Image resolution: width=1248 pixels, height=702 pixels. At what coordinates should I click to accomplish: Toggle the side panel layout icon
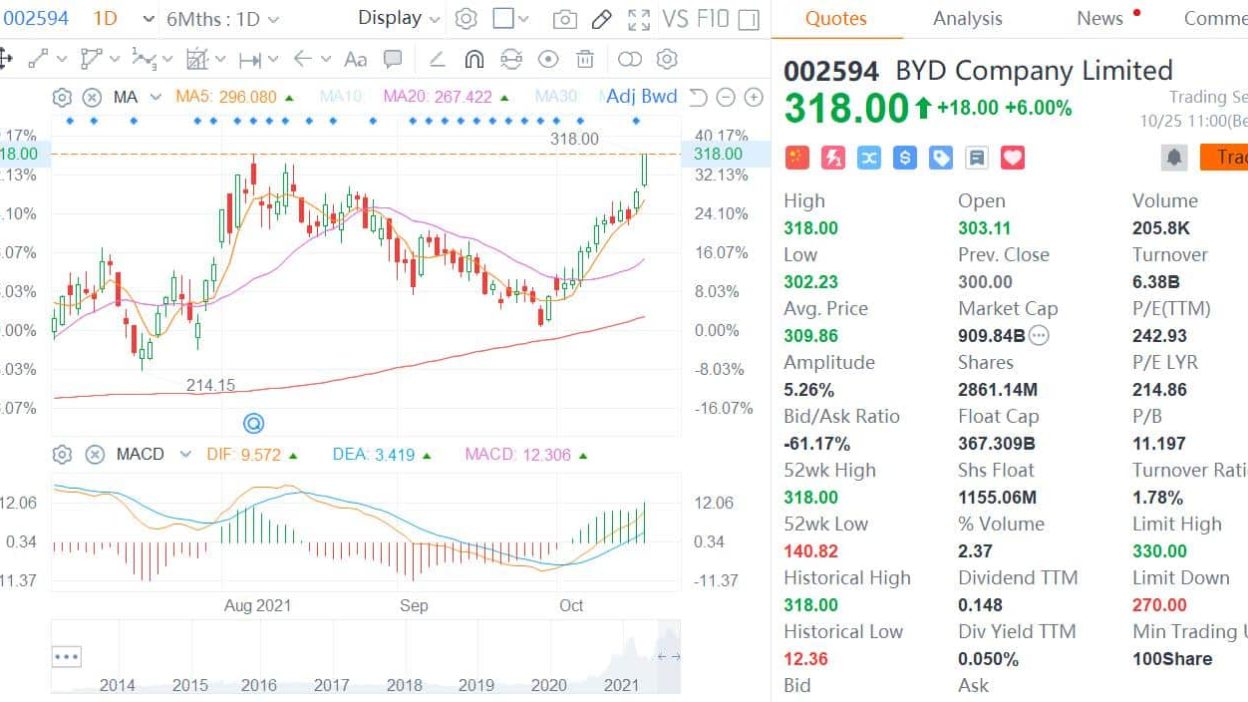[749, 19]
